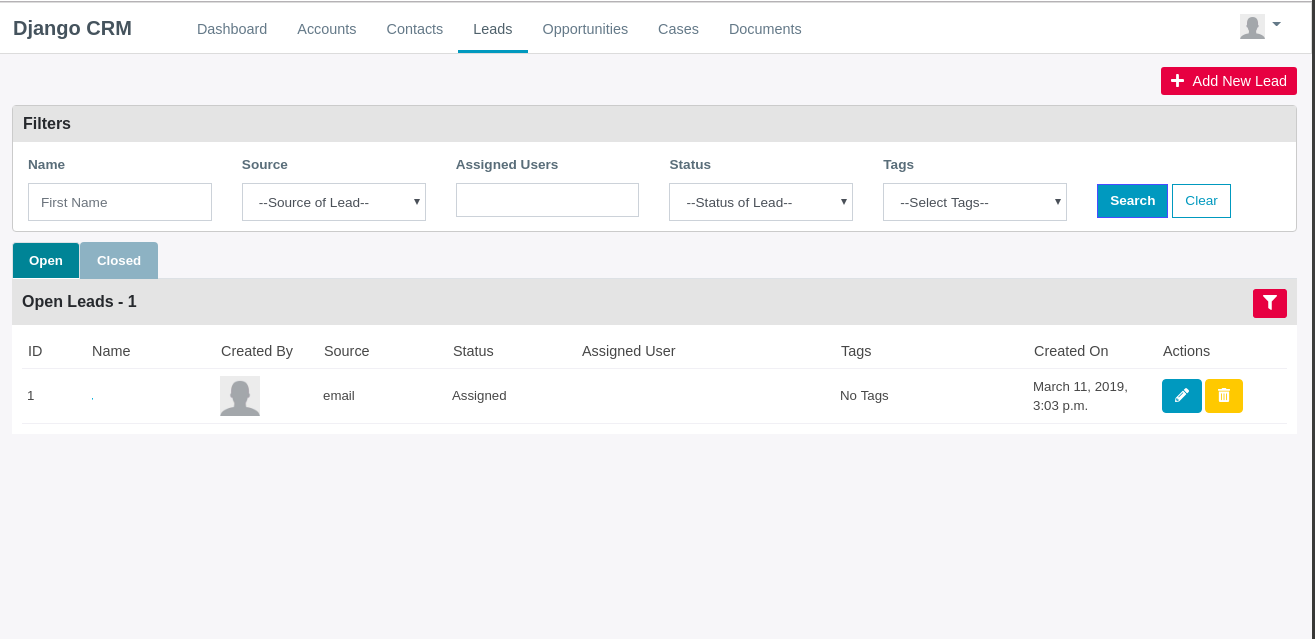Delete lead 1 with trash icon

1224,396
